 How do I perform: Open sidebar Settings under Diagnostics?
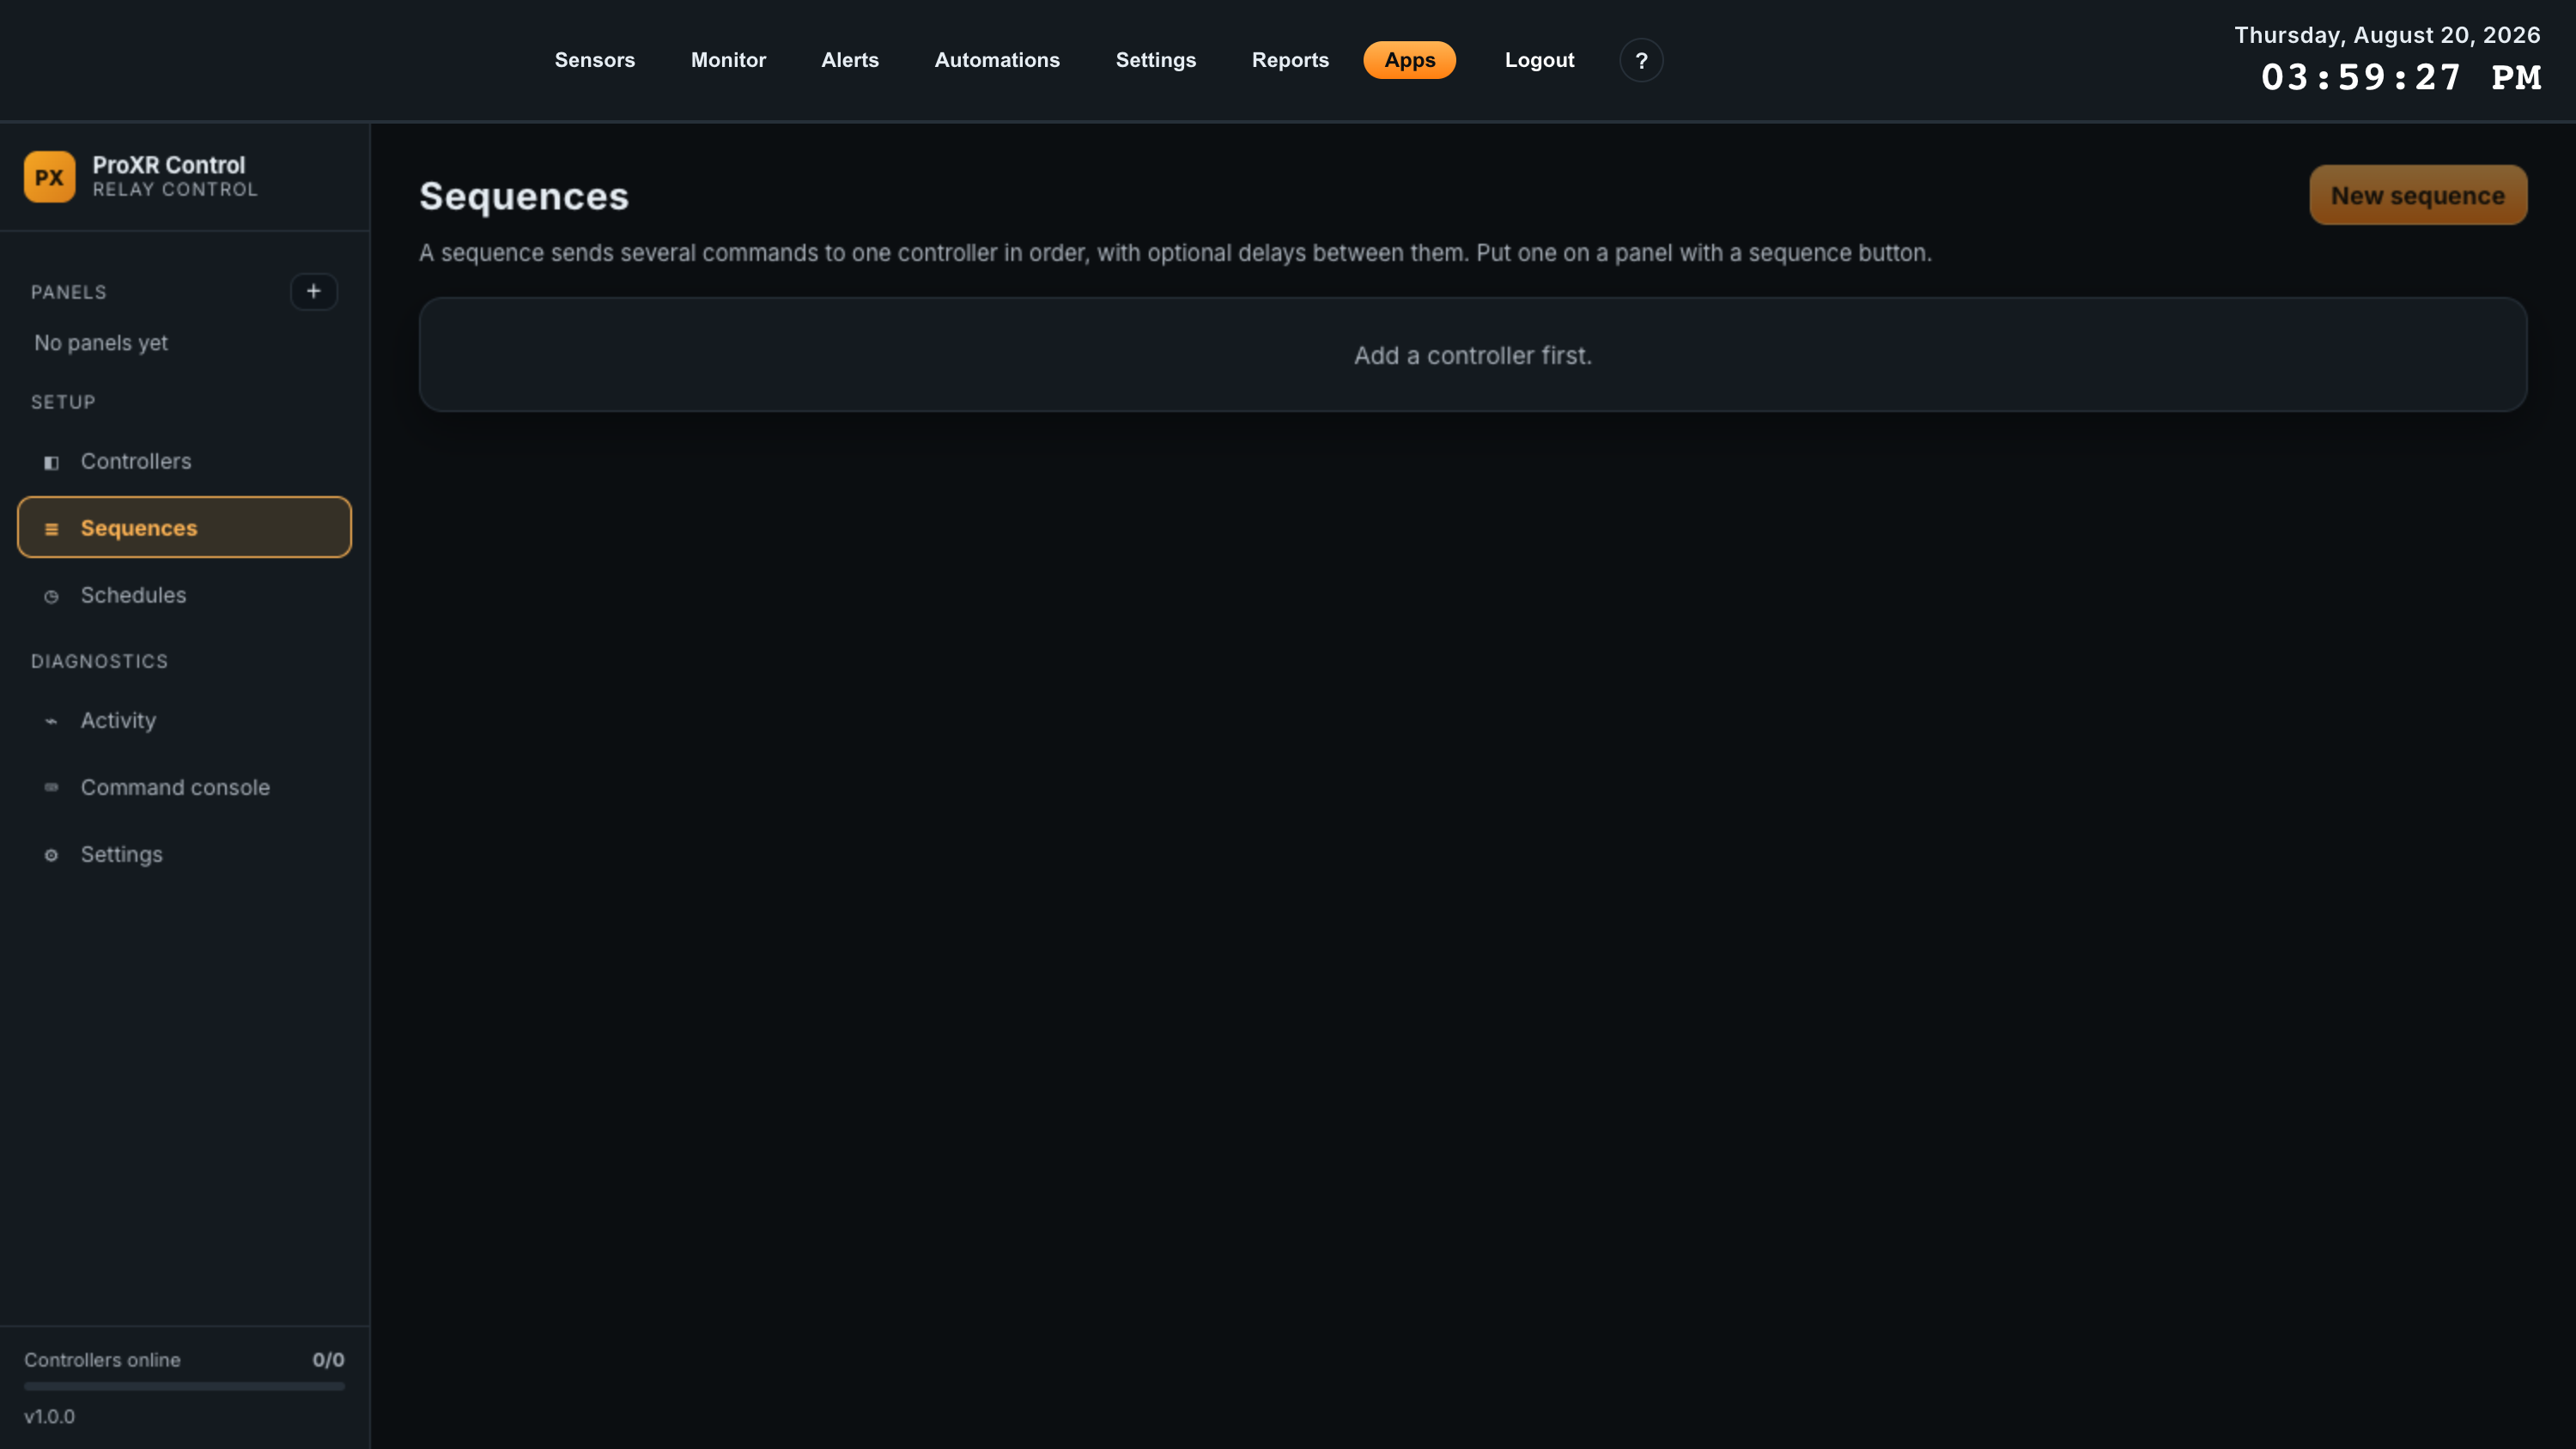pos(184,854)
